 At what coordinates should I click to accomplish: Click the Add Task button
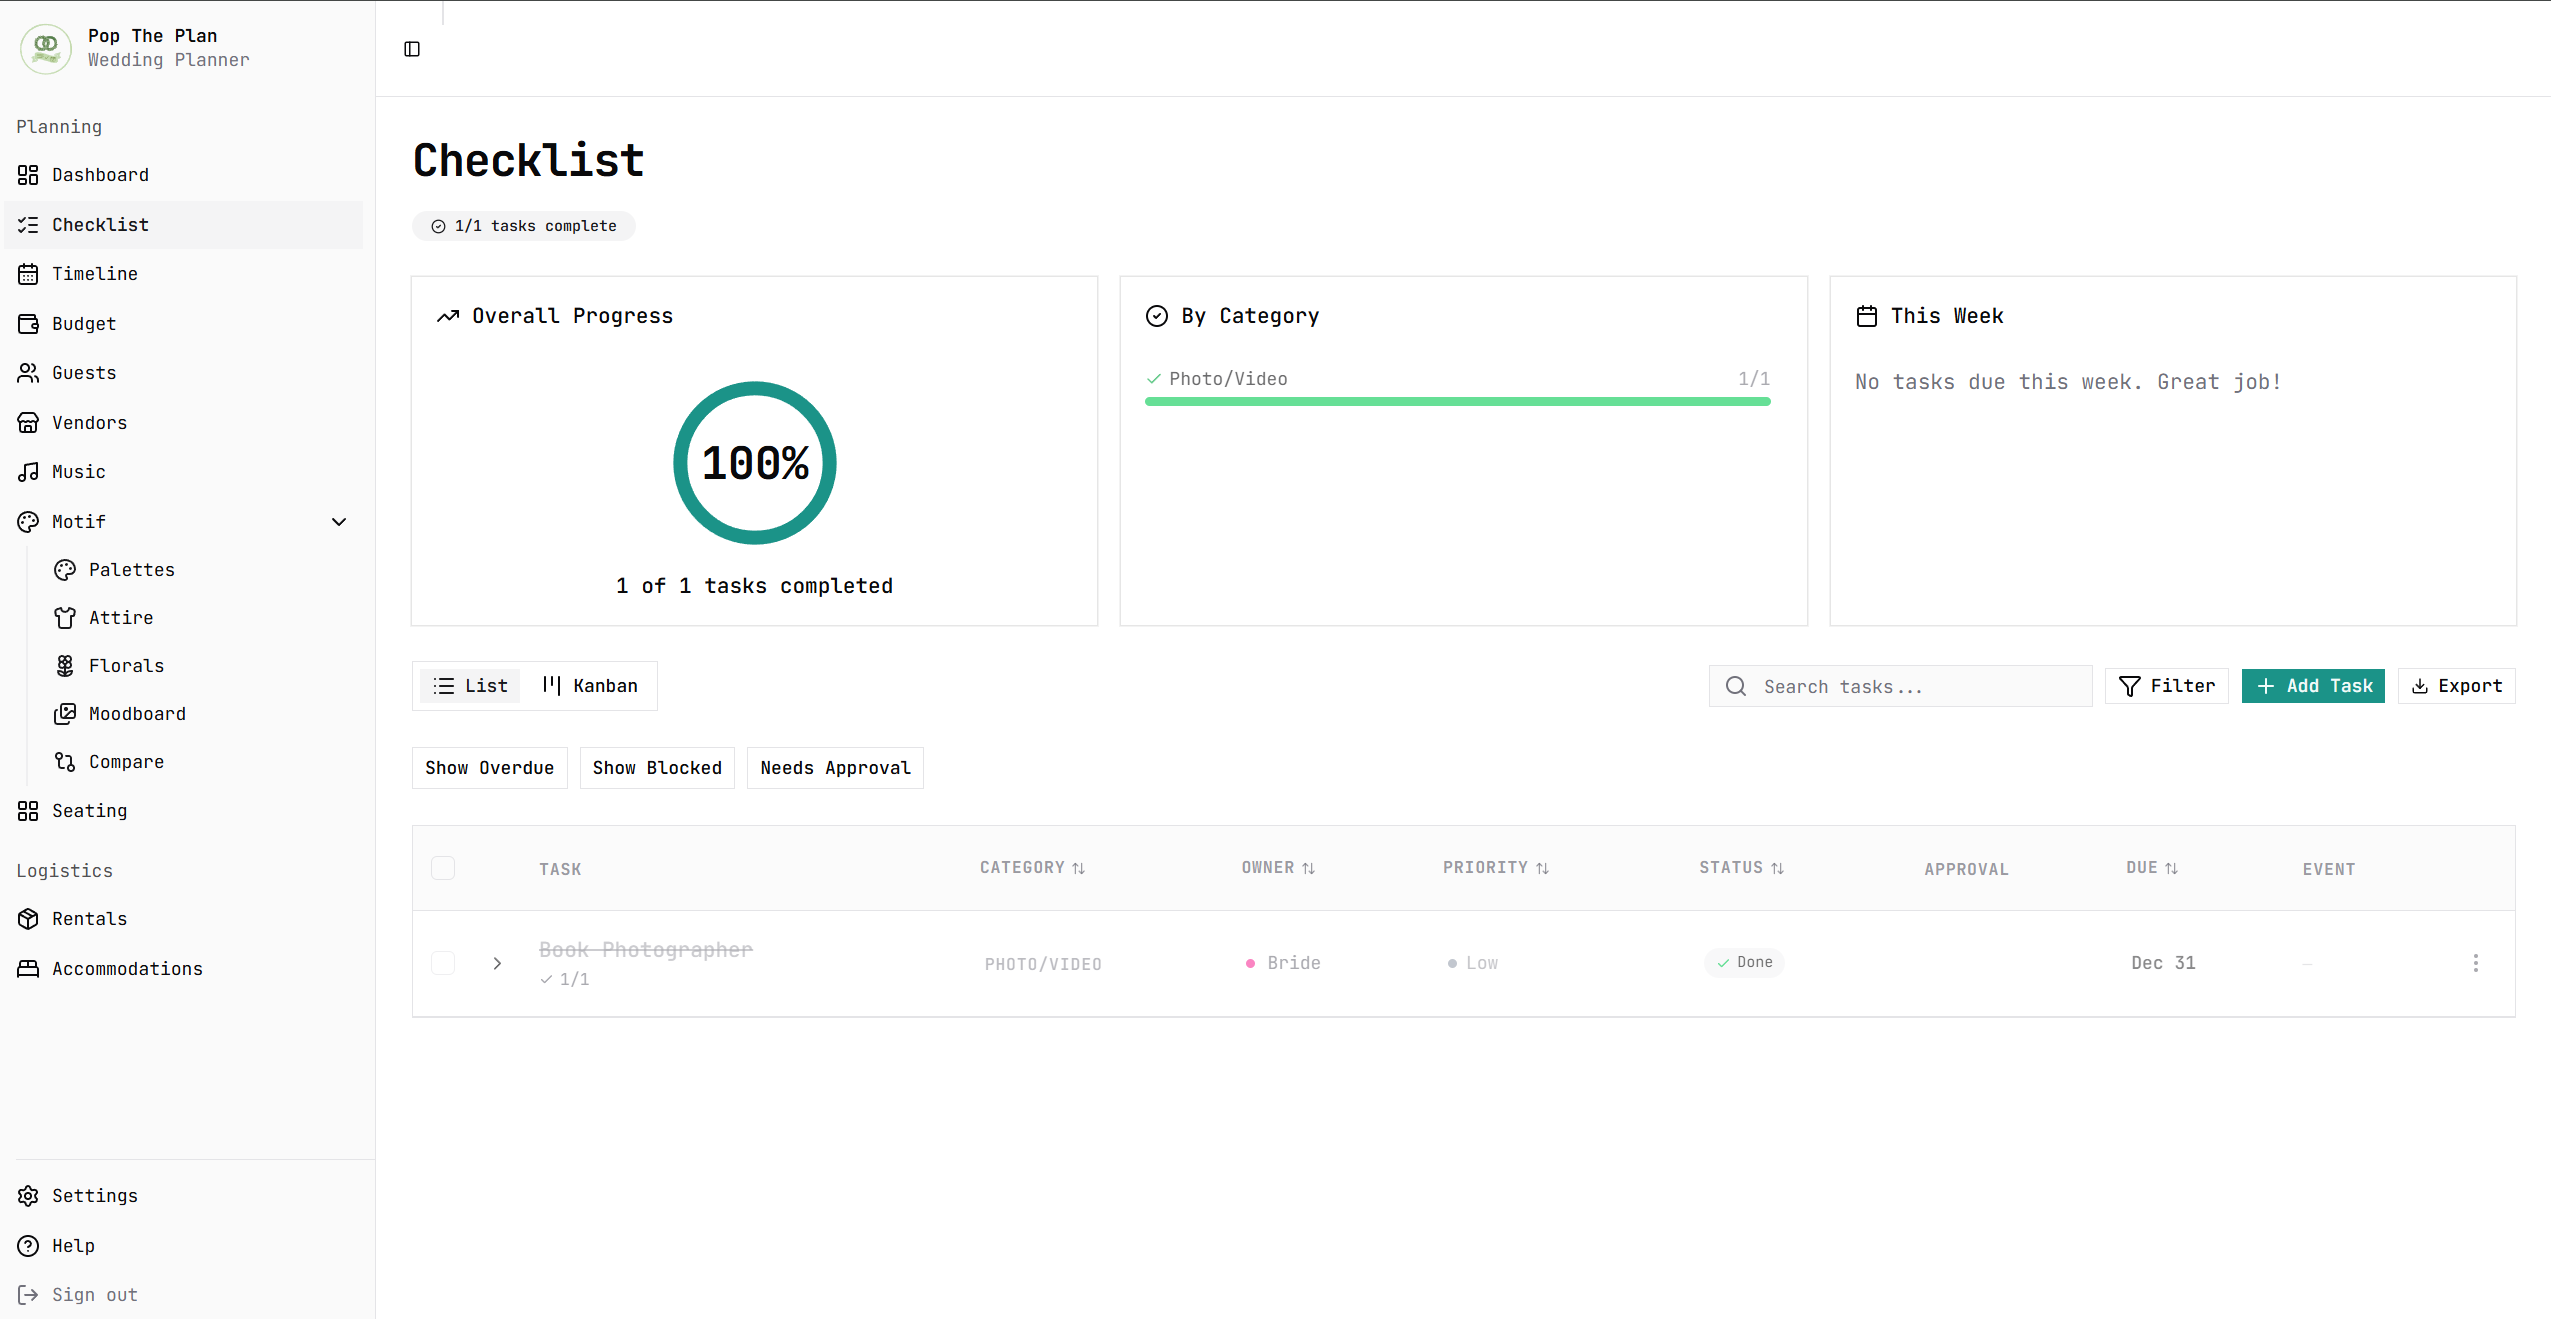[2312, 686]
